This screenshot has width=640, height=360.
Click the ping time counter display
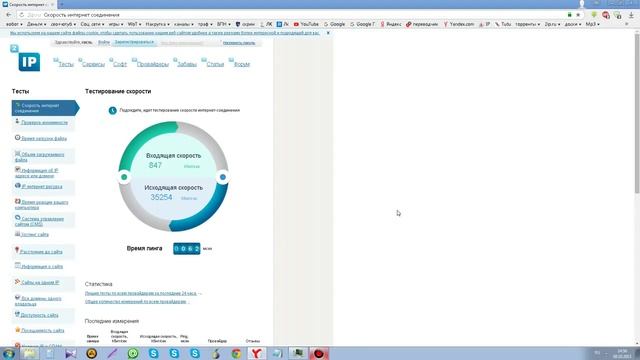pos(187,249)
